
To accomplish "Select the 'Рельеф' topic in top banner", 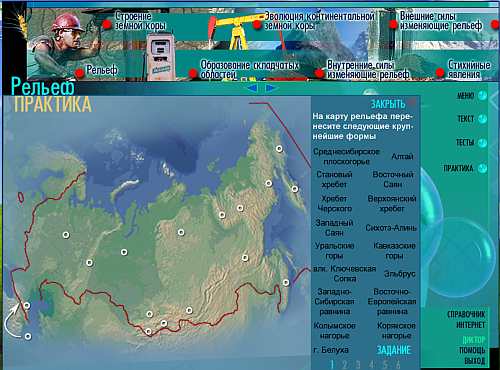I will (x=102, y=70).
